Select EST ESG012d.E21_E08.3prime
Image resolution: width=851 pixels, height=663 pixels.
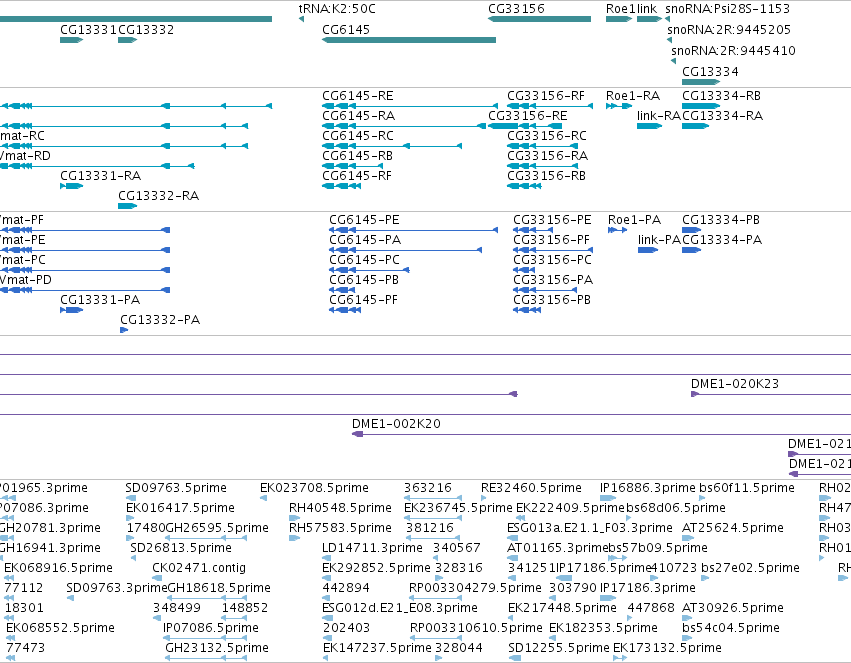click(400, 608)
